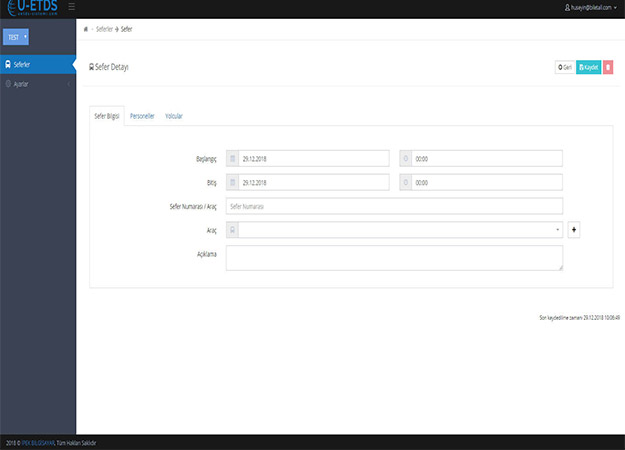This screenshot has height=450, width=625.
Task: Click the Açıklama text area
Action: coord(394,258)
